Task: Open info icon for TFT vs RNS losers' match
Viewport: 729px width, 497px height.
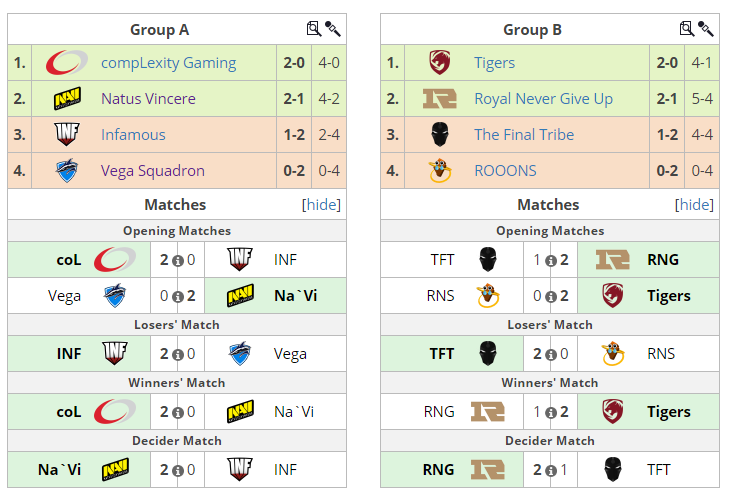Action: (x=550, y=355)
